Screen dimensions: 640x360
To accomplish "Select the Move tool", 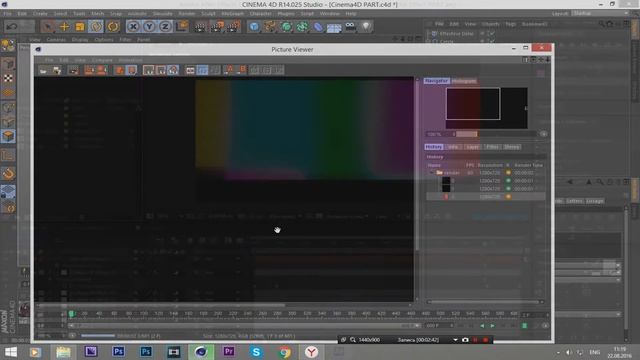I will click(64, 27).
